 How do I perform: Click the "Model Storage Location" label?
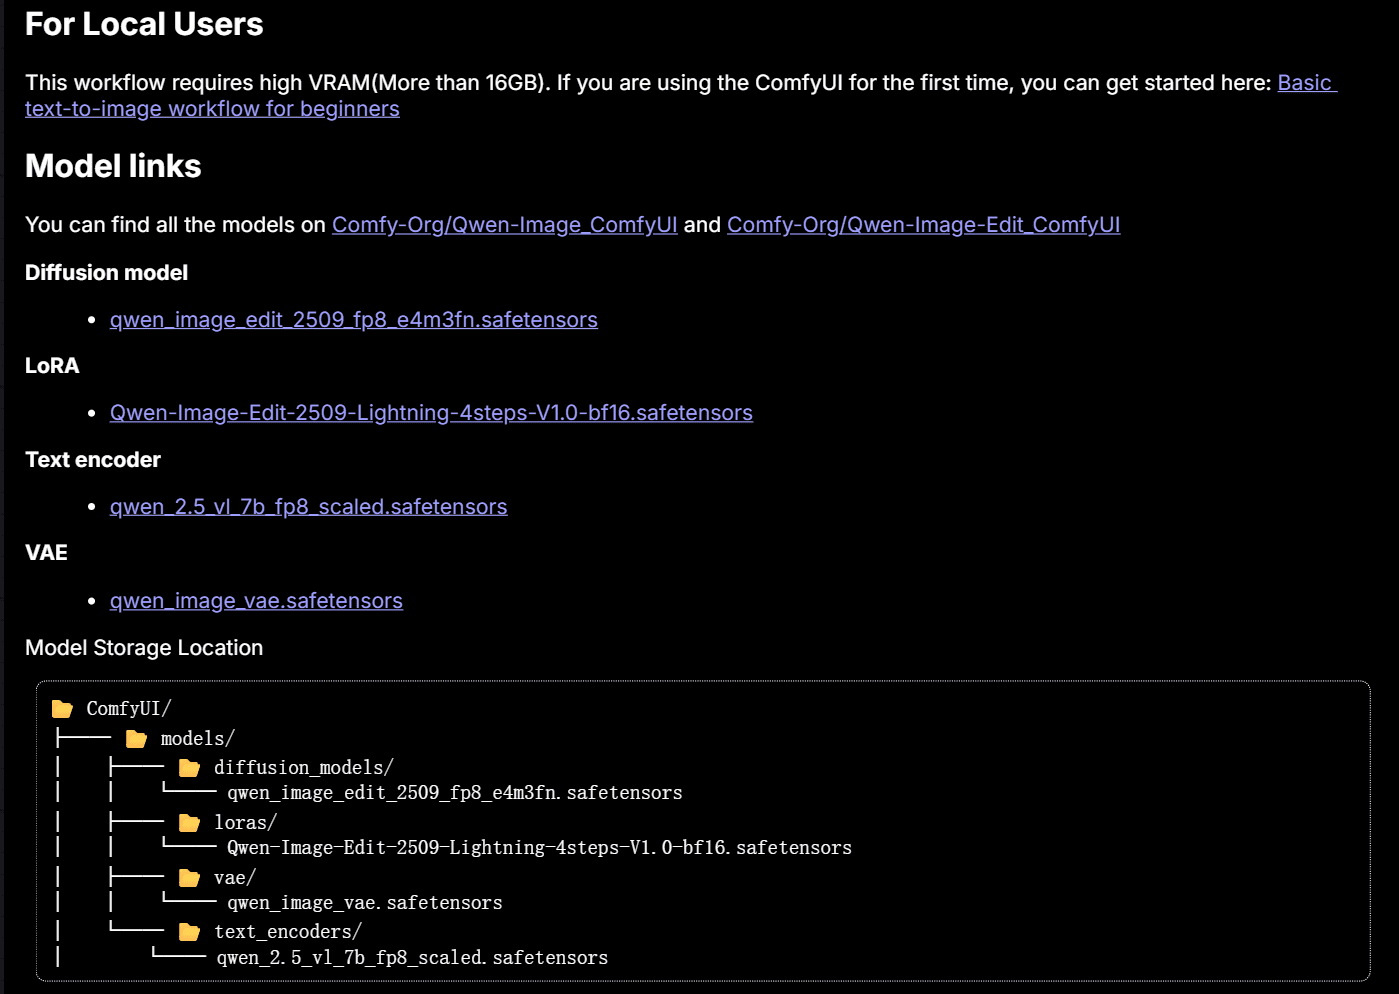point(144,648)
